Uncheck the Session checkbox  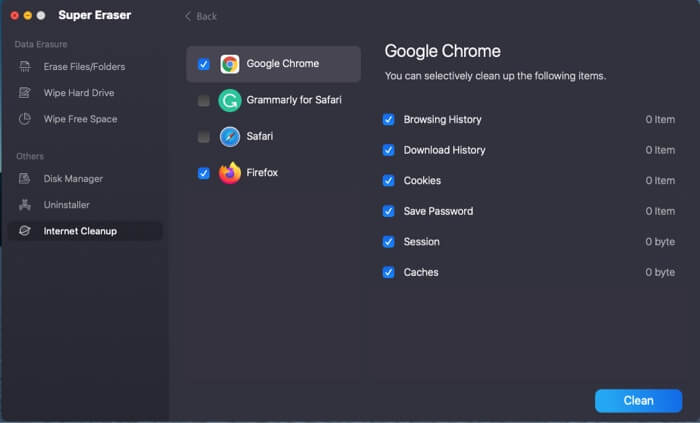388,241
